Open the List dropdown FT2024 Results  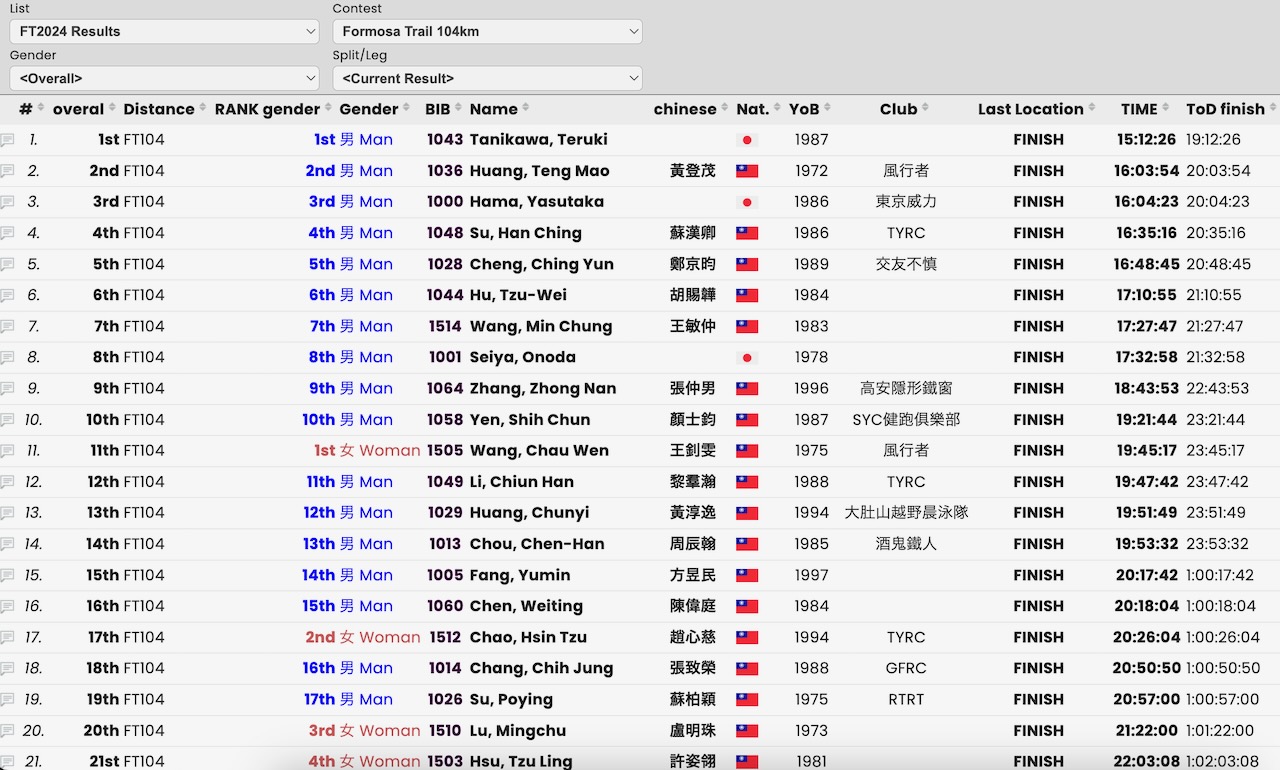tap(164, 31)
